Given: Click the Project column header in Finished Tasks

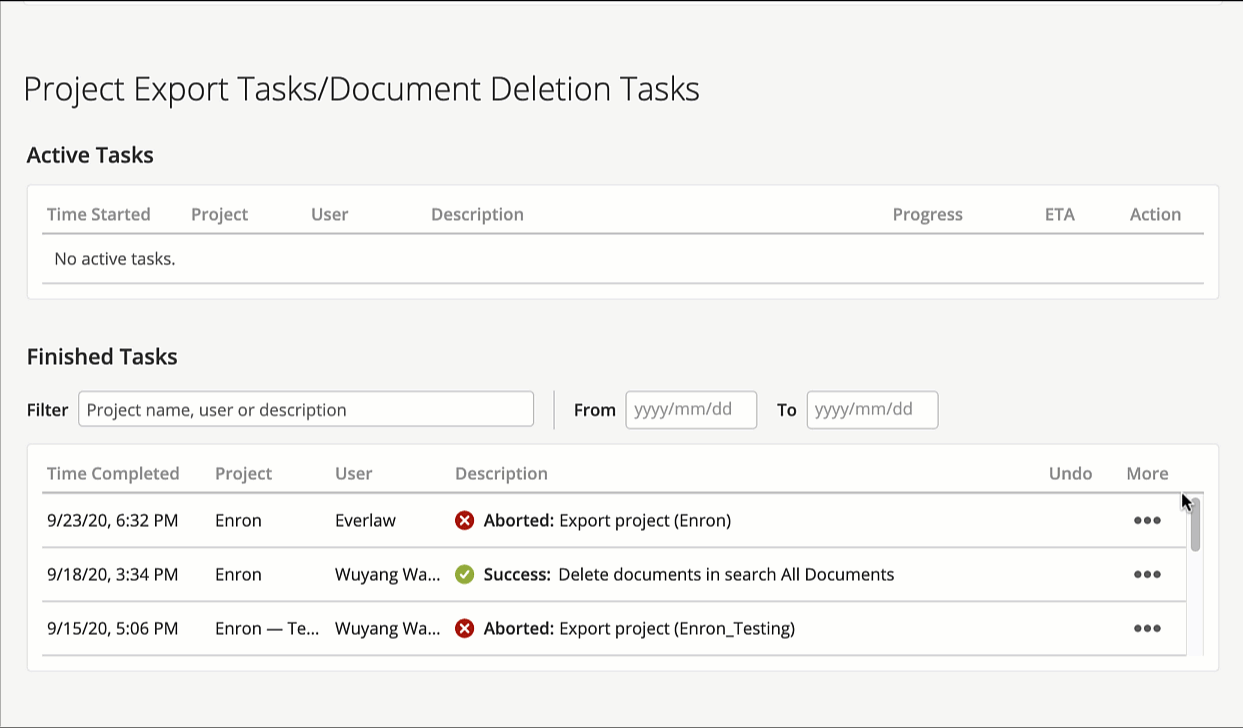Looking at the screenshot, I should tap(243, 473).
